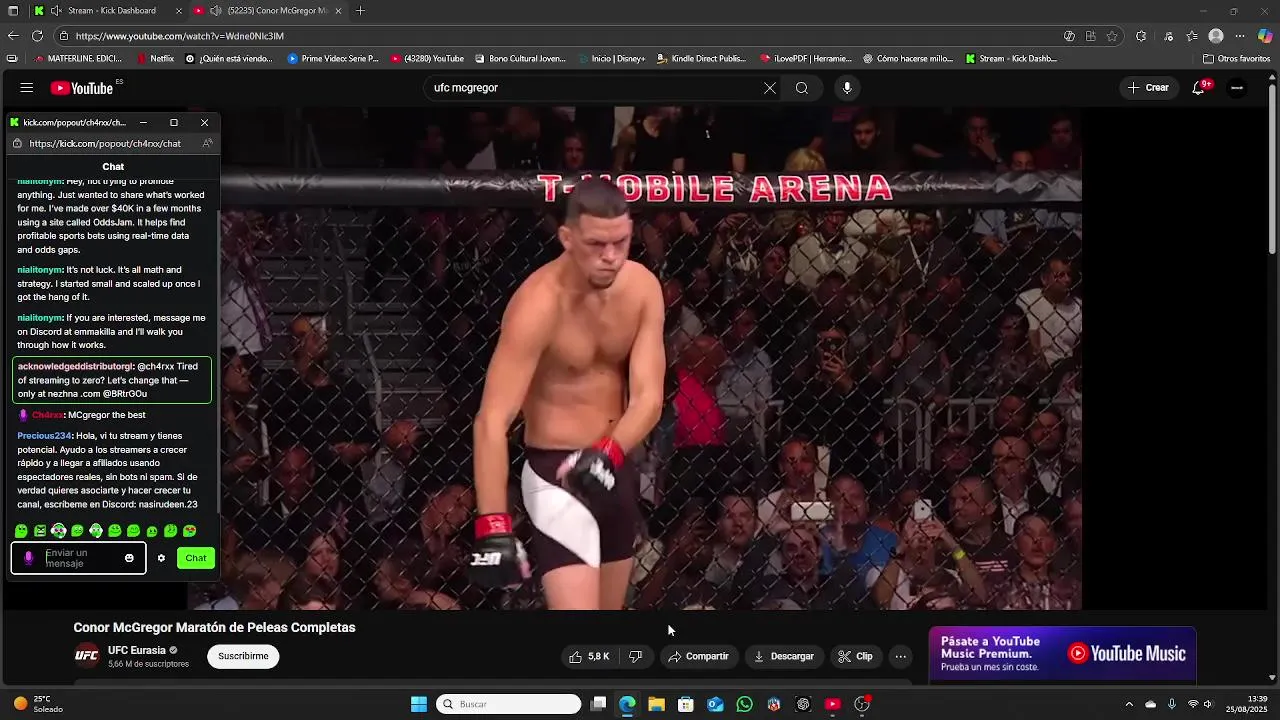1280x720 pixels.
Task: Click the Crear button
Action: pyautogui.click(x=1148, y=88)
